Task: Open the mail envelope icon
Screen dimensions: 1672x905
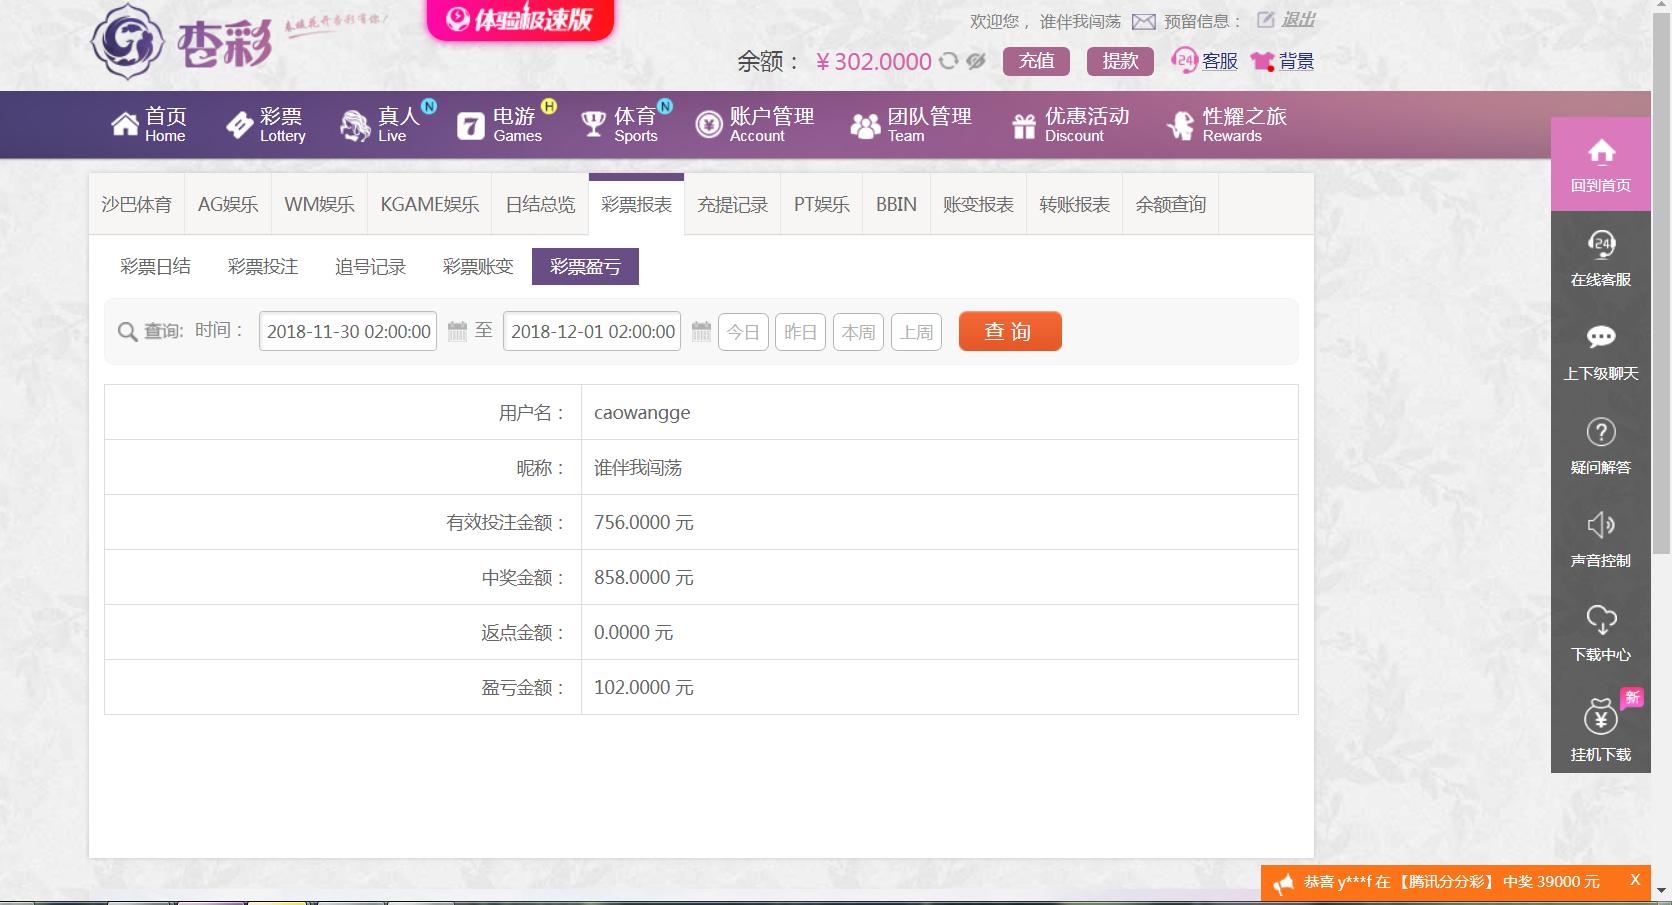Action: (x=1143, y=22)
